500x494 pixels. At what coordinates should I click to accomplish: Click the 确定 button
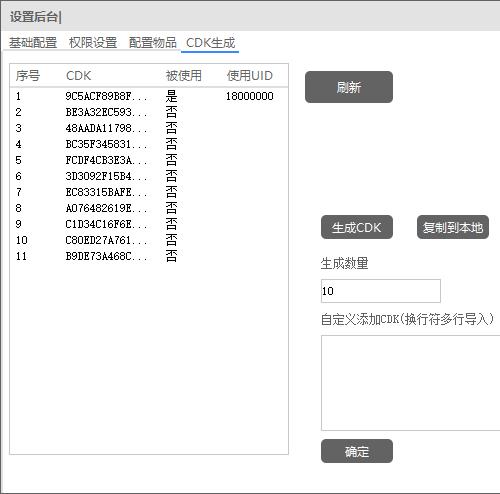tap(357, 451)
